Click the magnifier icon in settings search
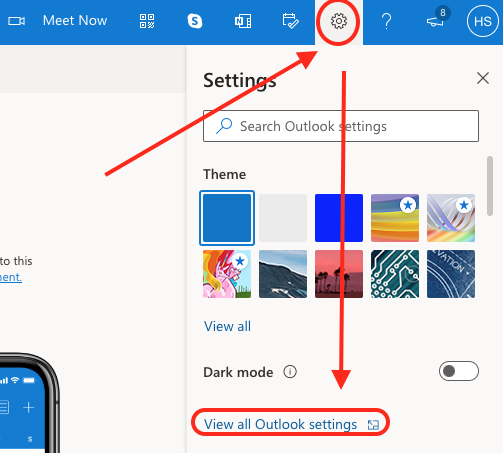This screenshot has width=503, height=453. pos(224,126)
